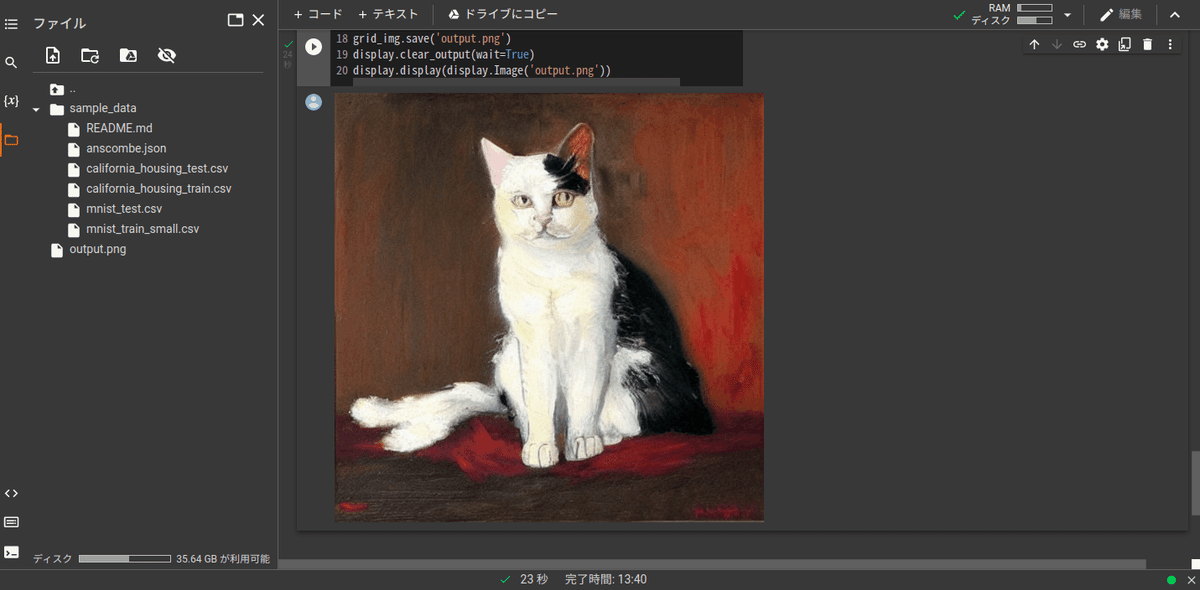The width and height of the screenshot is (1200, 590).
Task: Open the table of contents sidebar icon
Action: [11, 23]
